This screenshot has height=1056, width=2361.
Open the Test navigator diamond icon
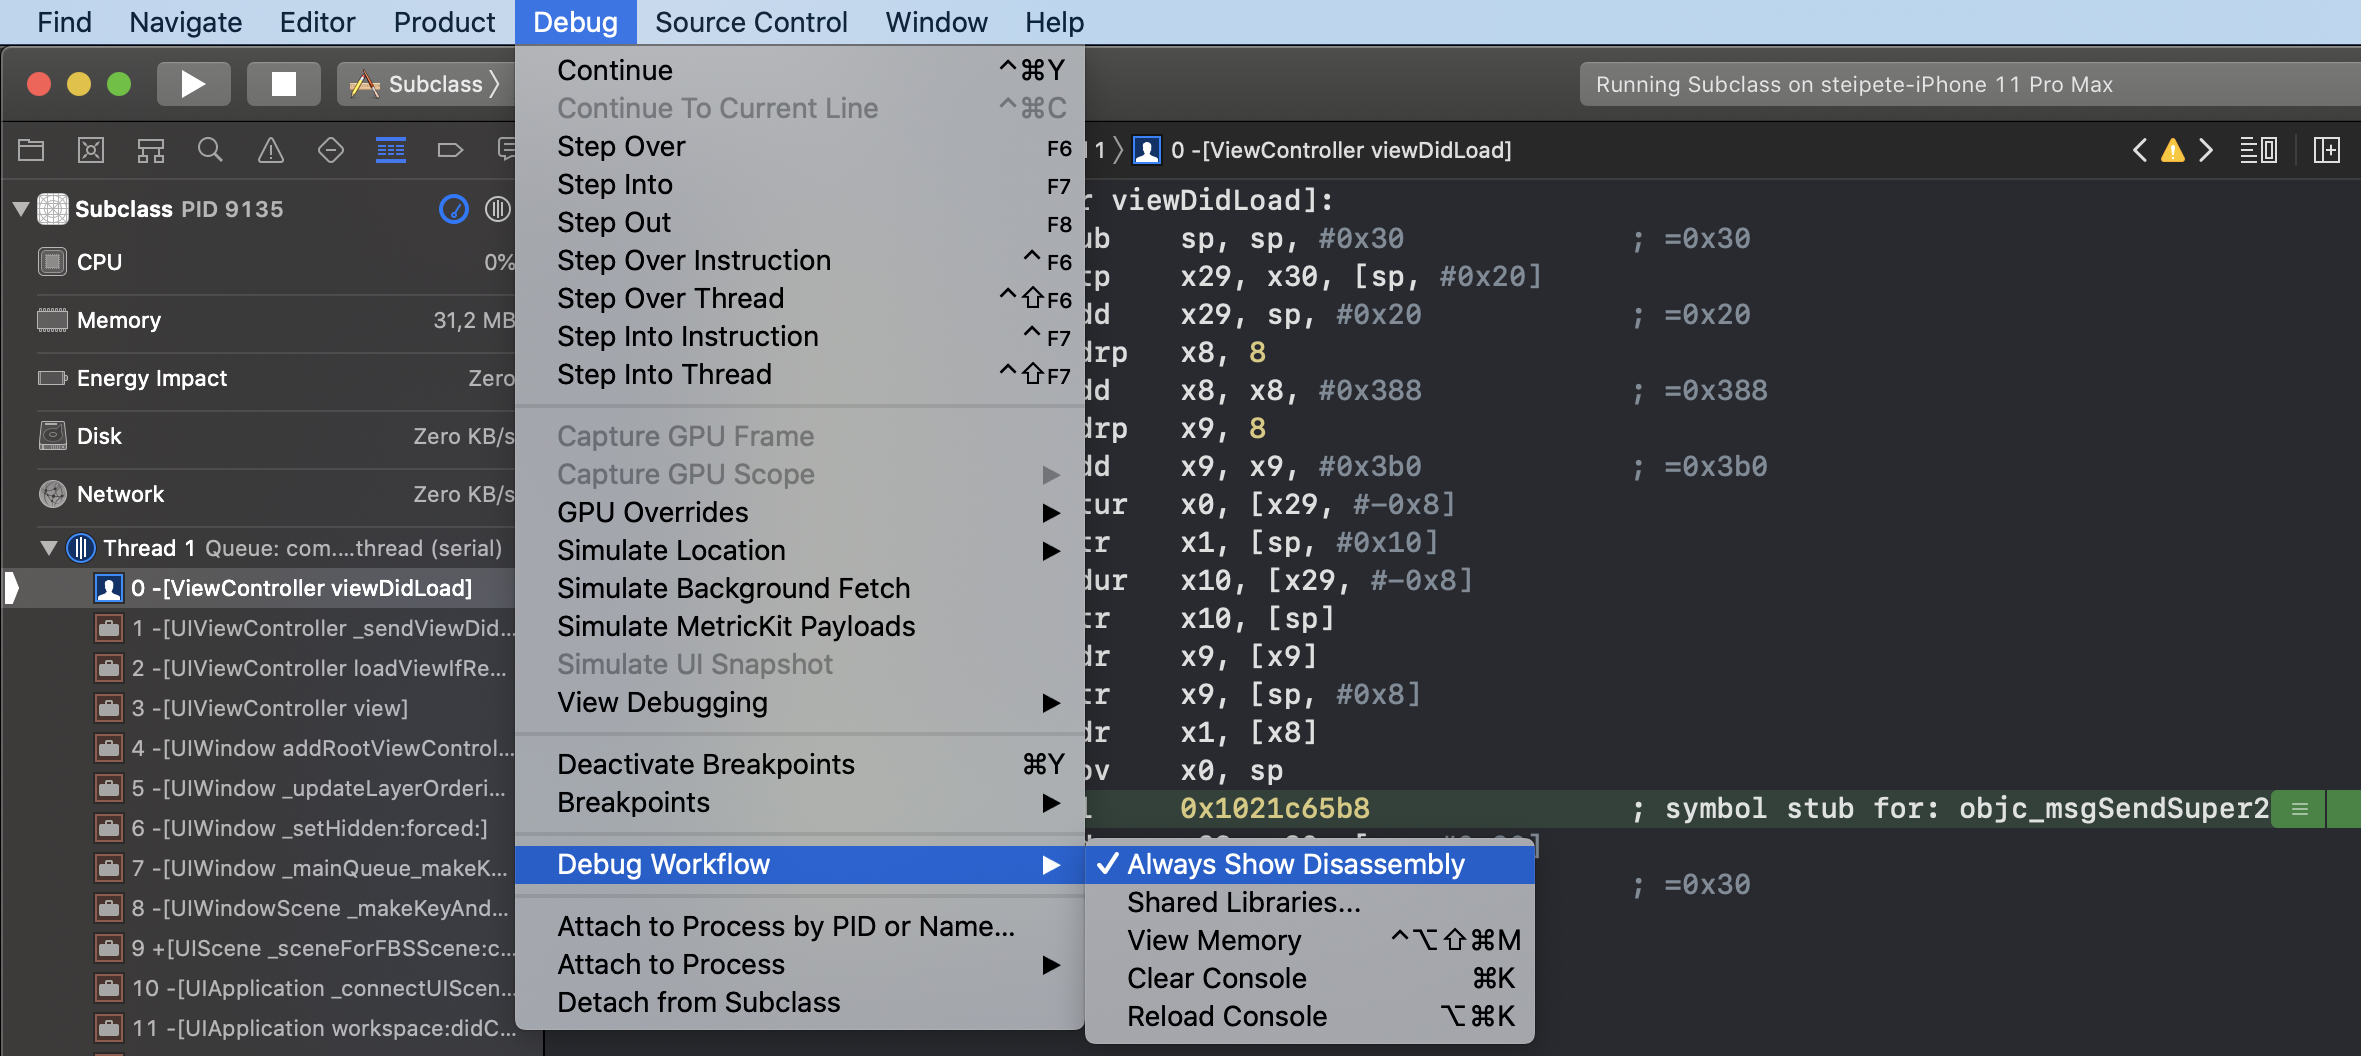[330, 150]
